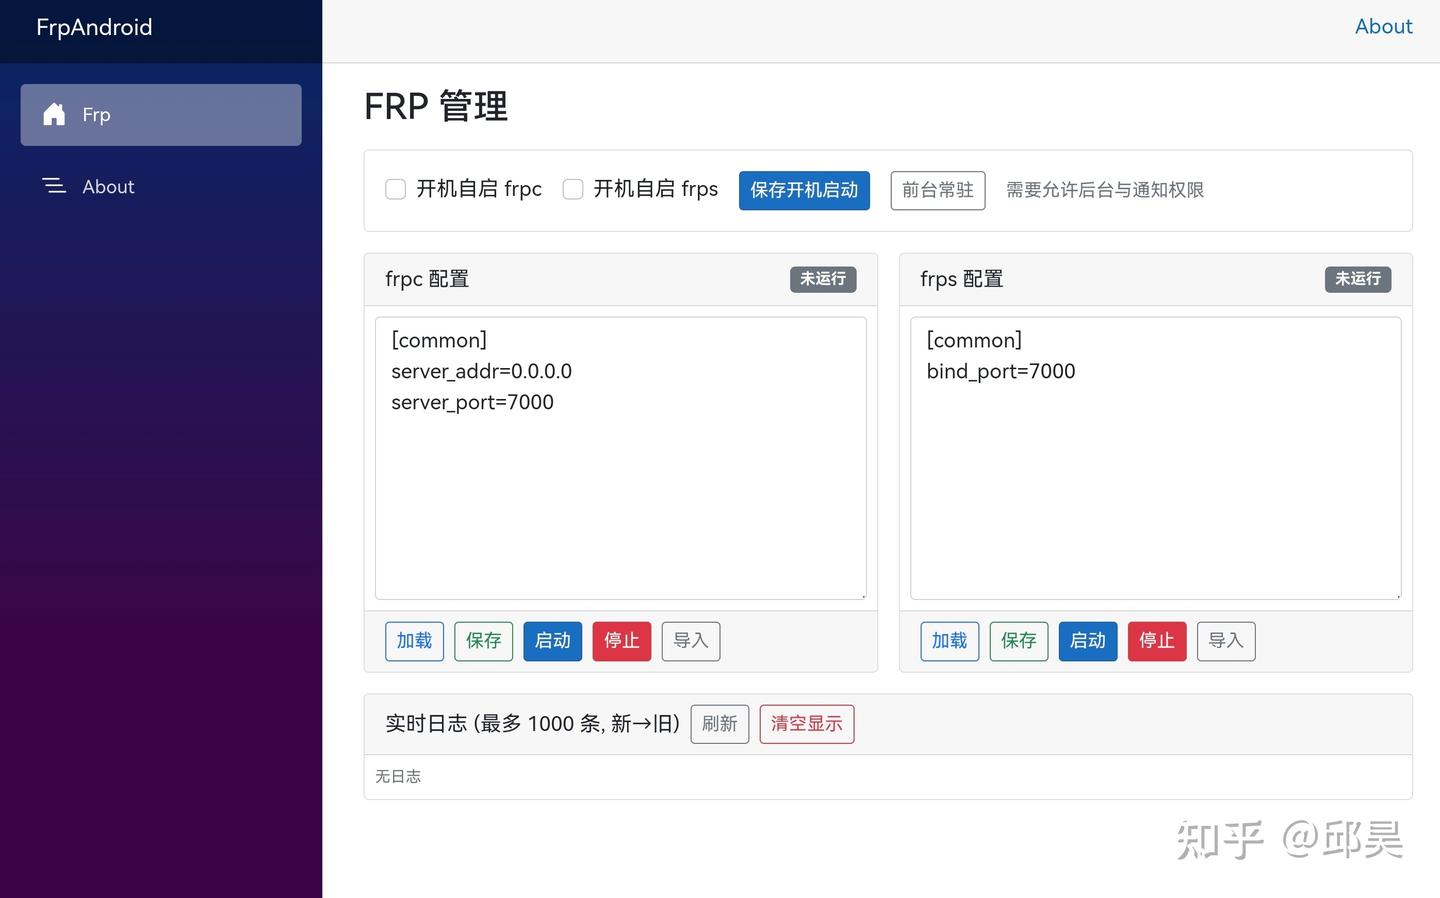Click the frpc 未运行 status badge
Screen dimensions: 1440x898
[x=823, y=279]
